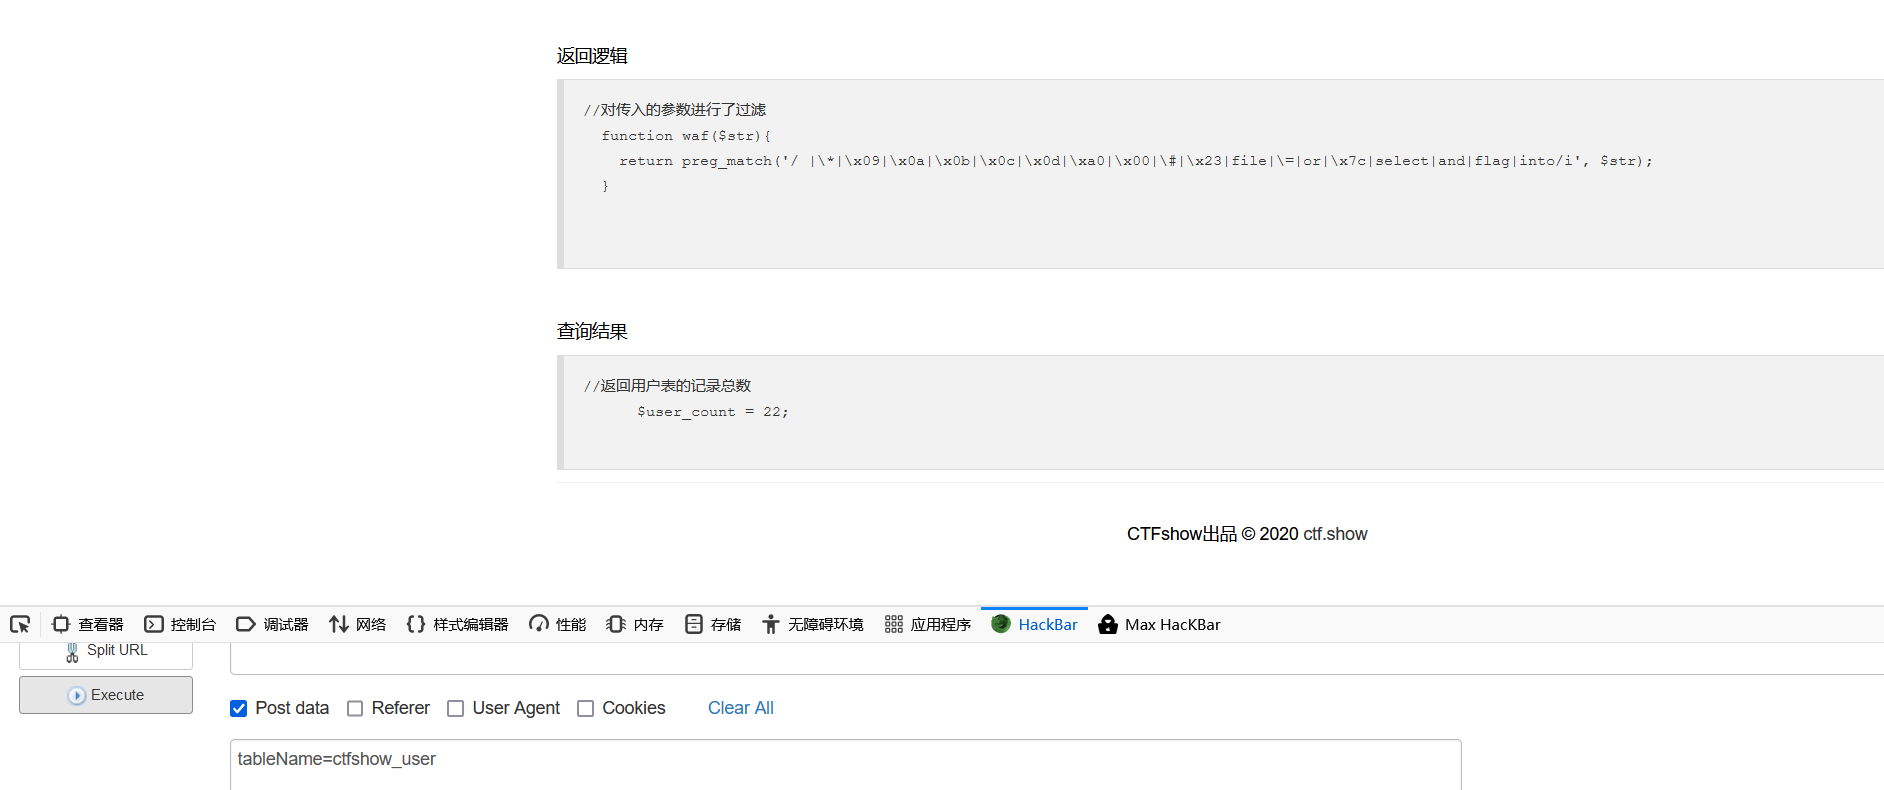Click the preg_match return code line
1884x790 pixels.
coord(1136,161)
